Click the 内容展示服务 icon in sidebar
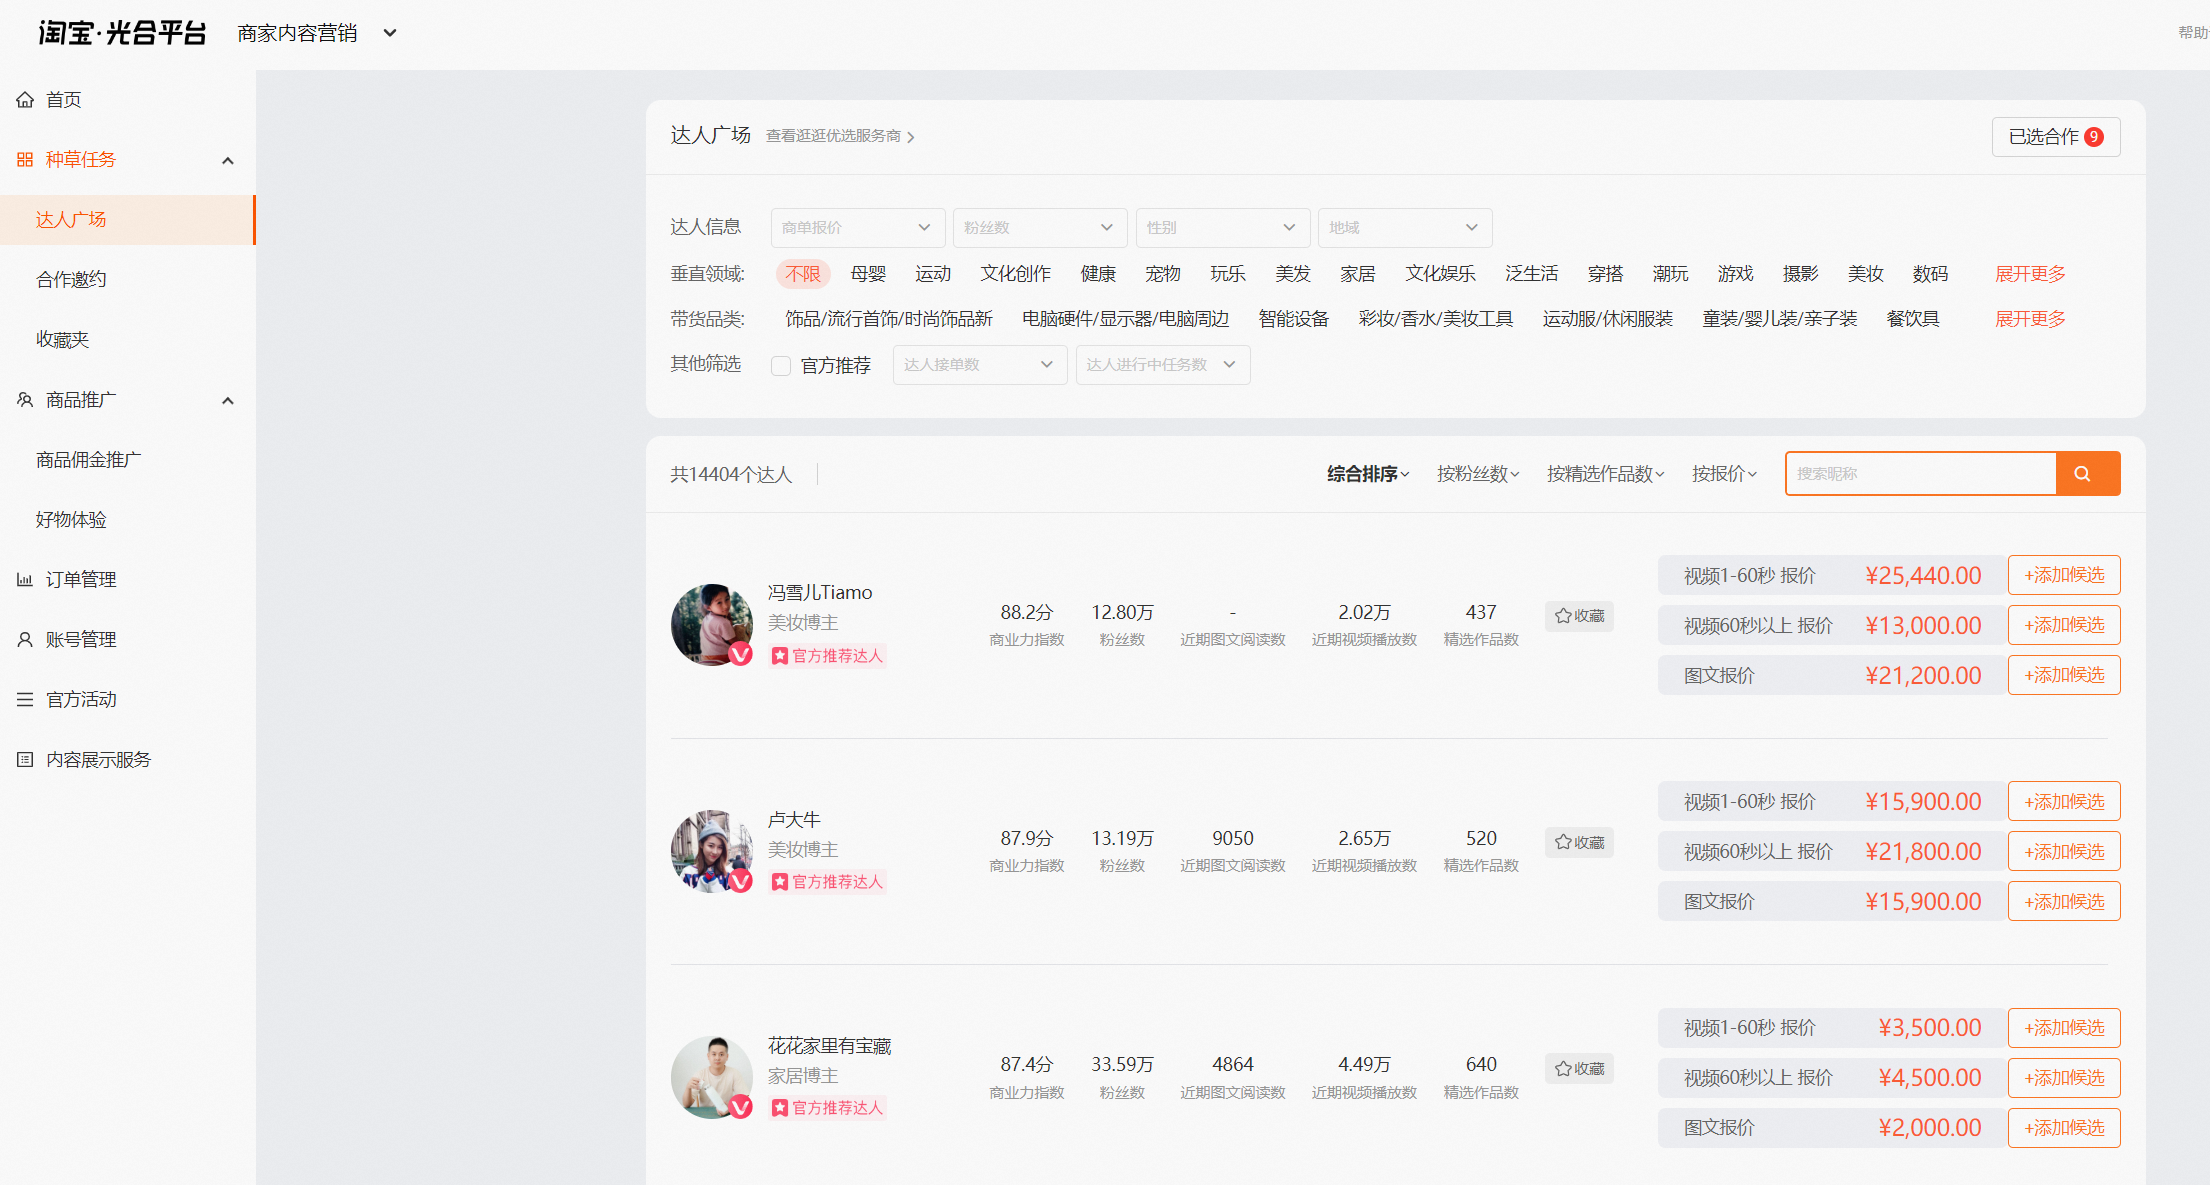 25,760
